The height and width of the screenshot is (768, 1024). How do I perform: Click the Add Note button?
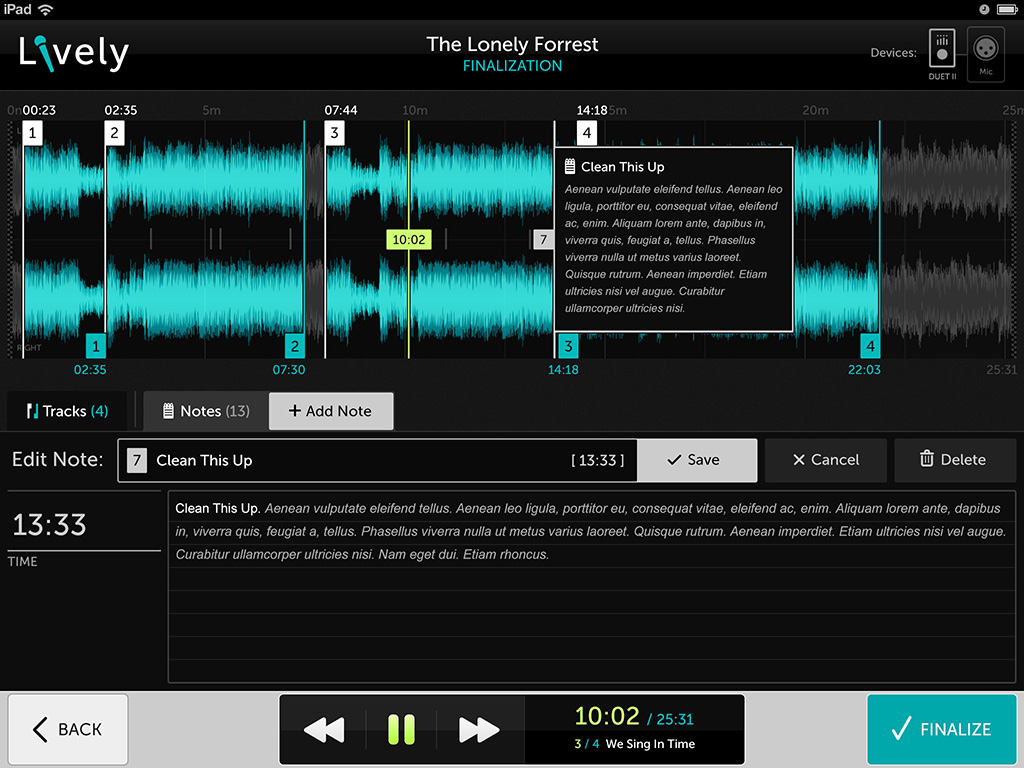coord(330,411)
